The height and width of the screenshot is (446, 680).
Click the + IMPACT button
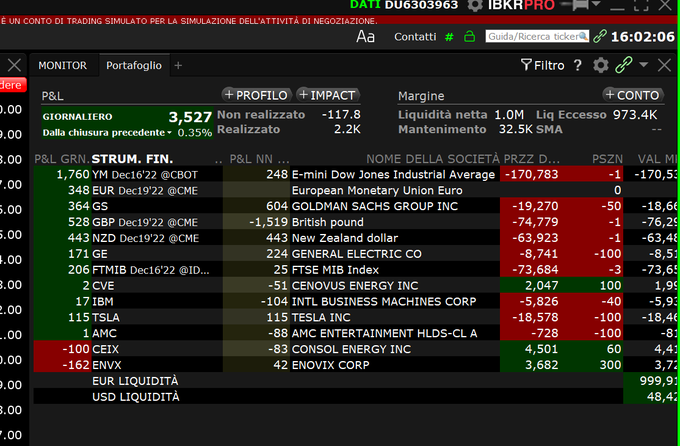coord(328,95)
